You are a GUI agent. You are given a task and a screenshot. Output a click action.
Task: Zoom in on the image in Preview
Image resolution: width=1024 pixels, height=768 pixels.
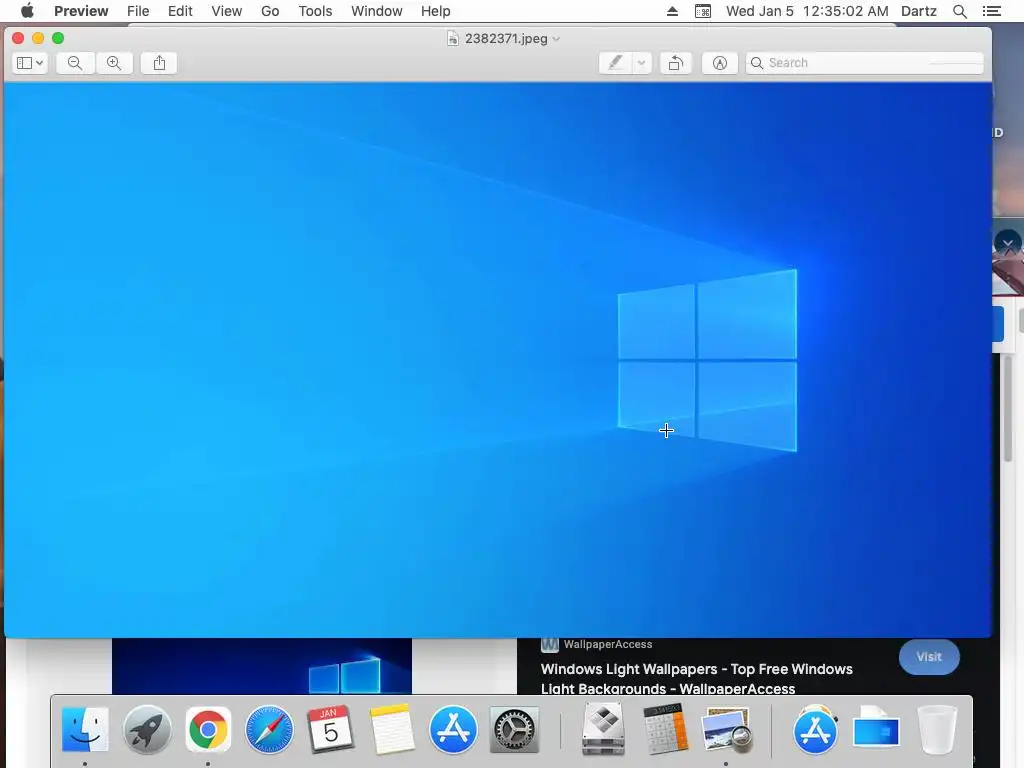pyautogui.click(x=114, y=63)
